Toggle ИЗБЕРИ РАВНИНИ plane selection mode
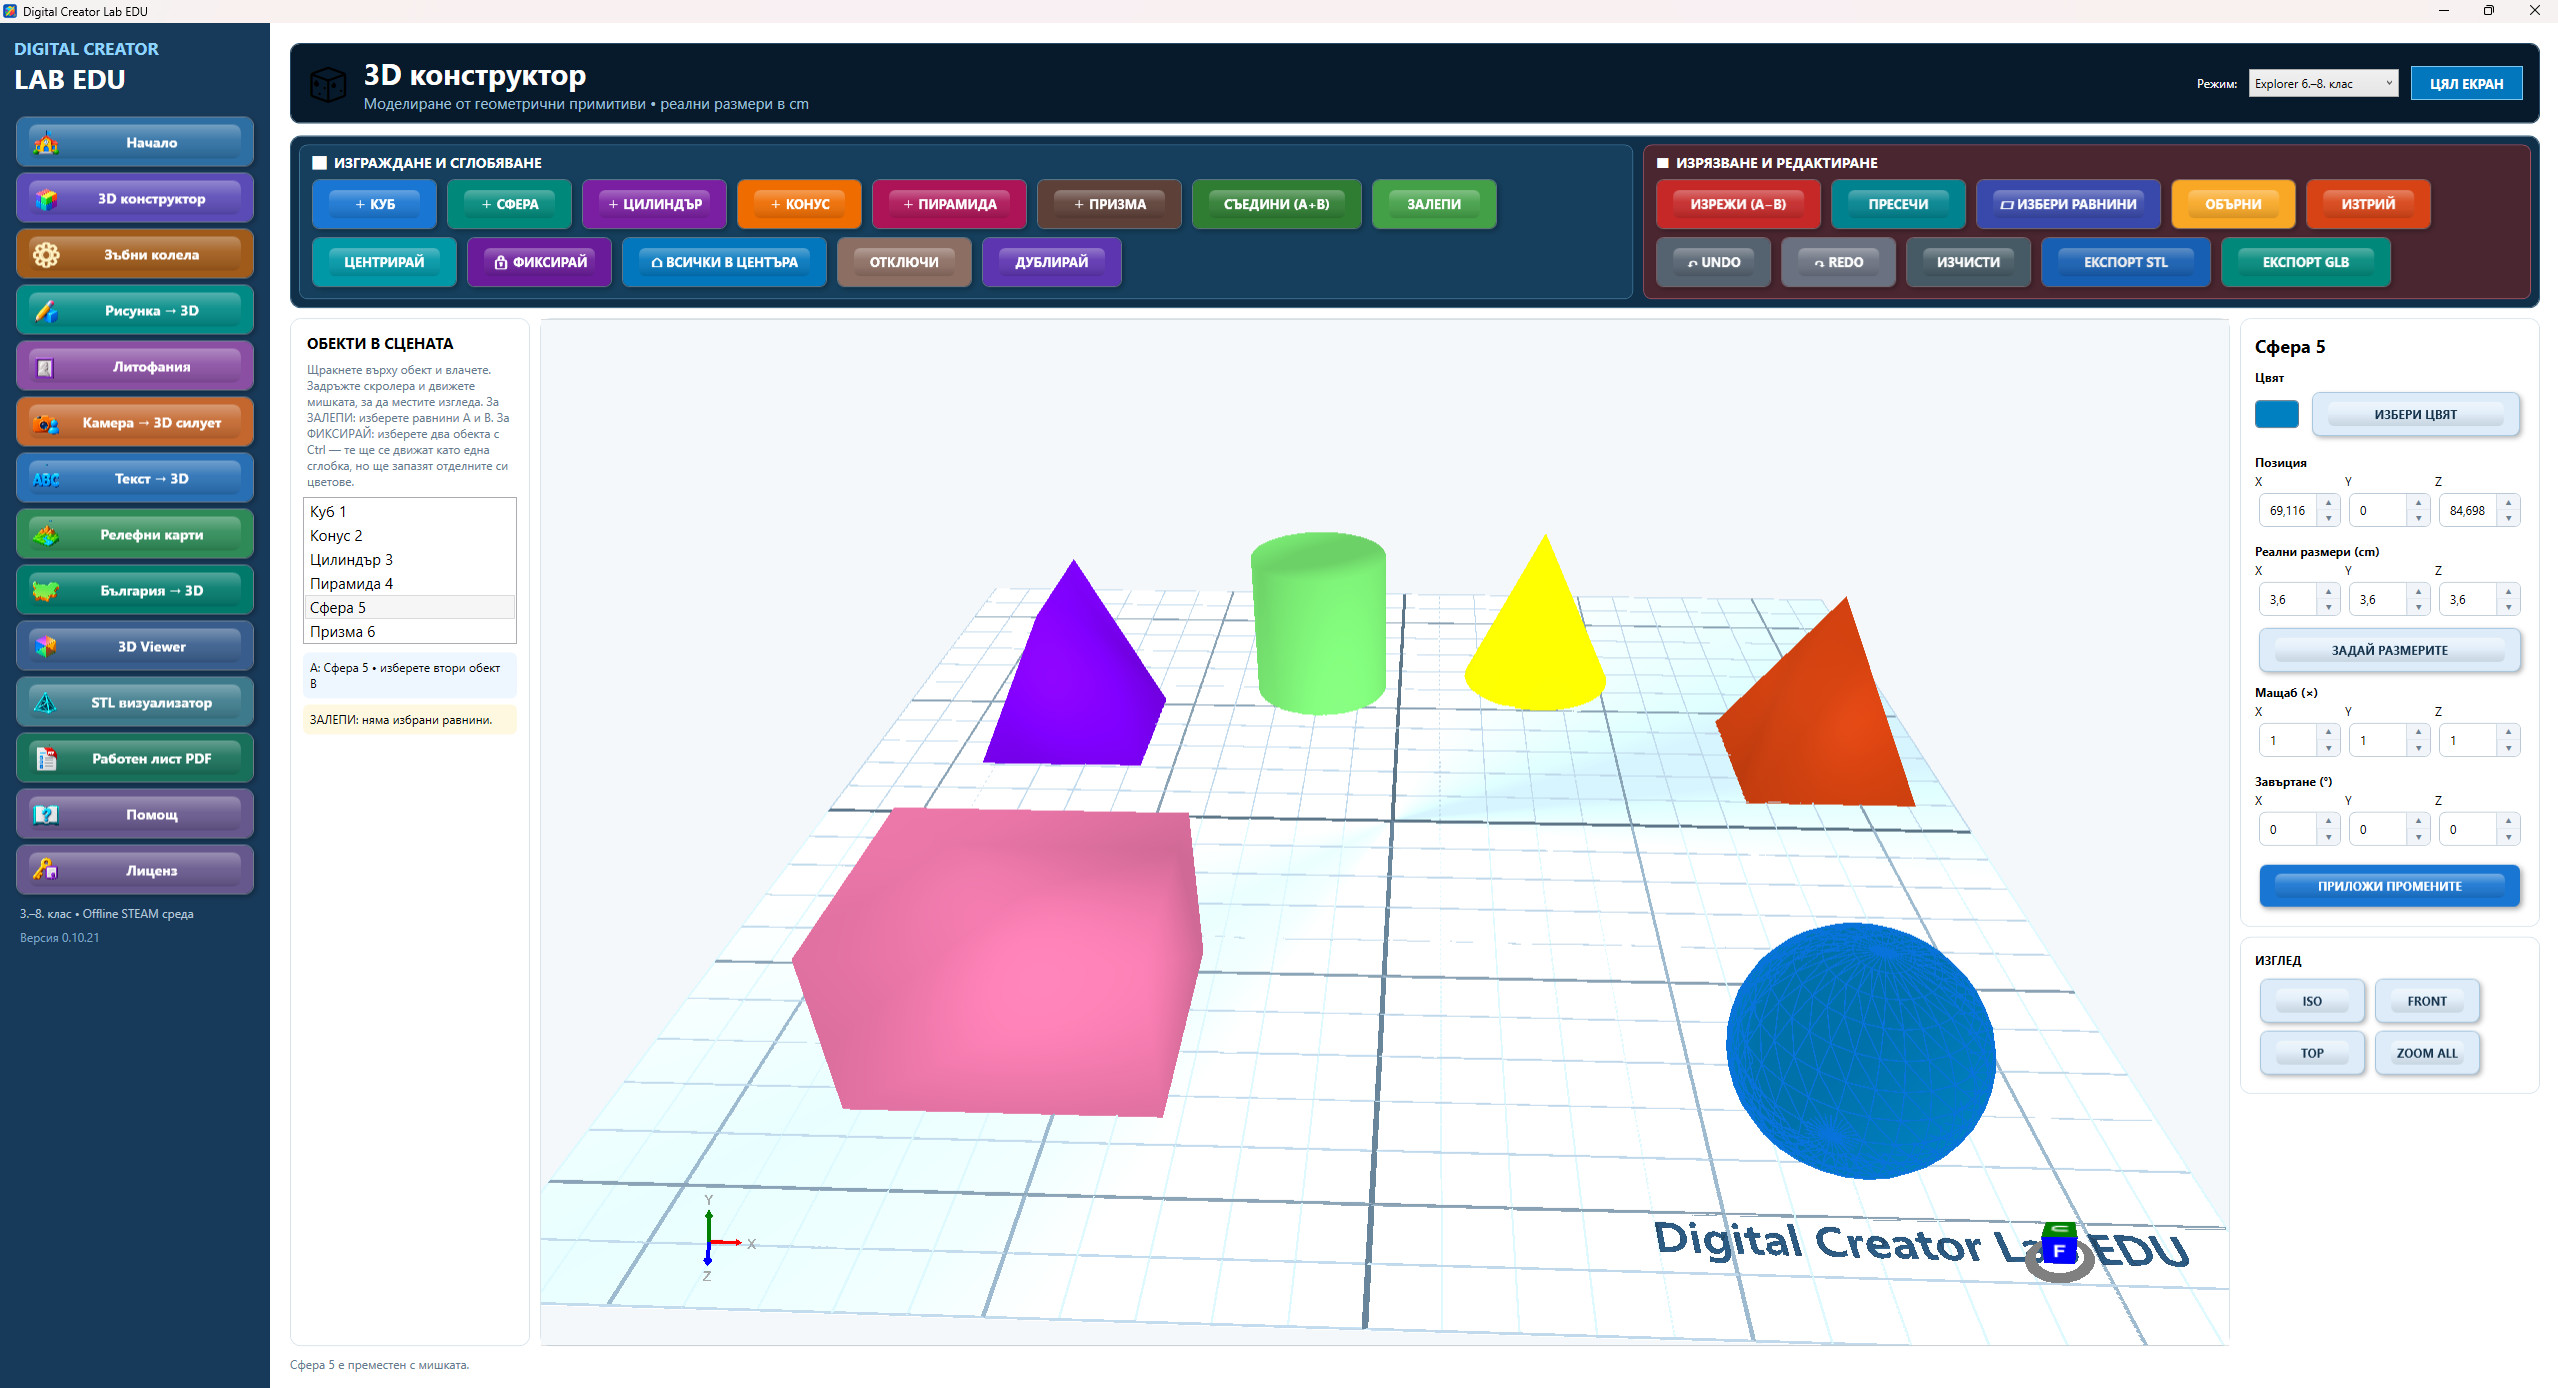 pos(2068,204)
